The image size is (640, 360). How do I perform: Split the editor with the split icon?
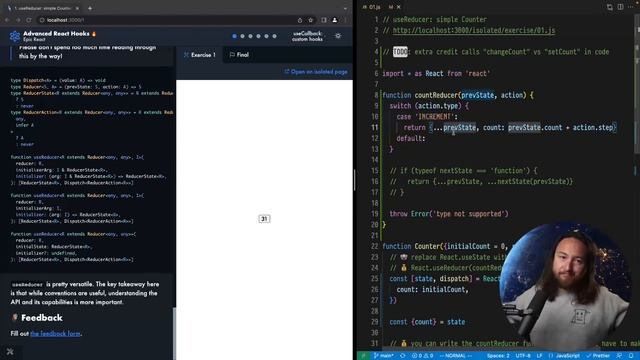pos(620,7)
